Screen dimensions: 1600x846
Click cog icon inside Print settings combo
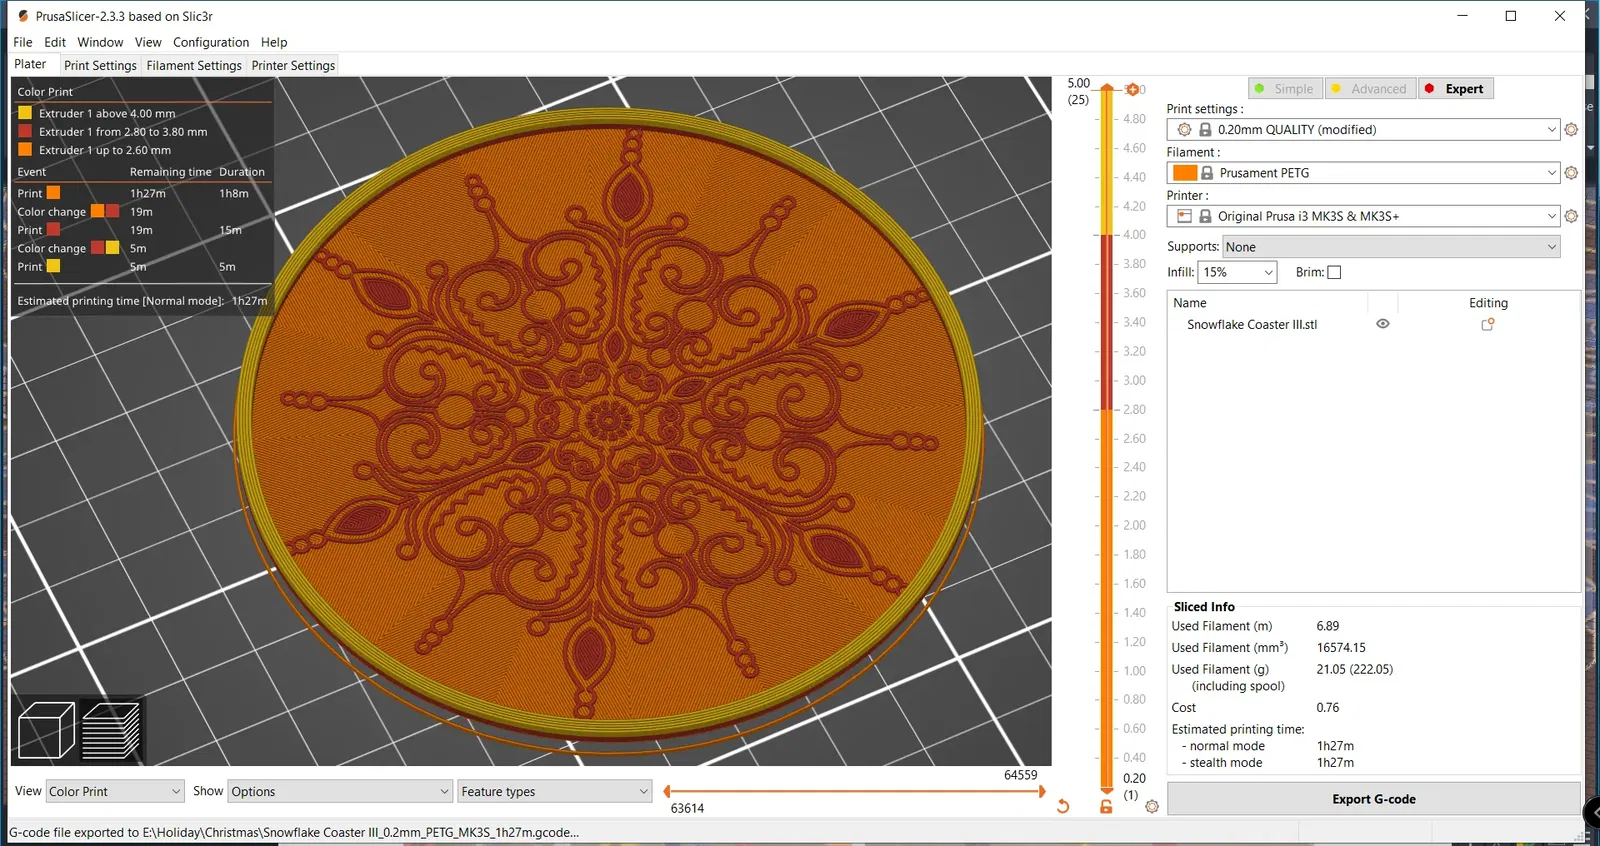pyautogui.click(x=1184, y=130)
